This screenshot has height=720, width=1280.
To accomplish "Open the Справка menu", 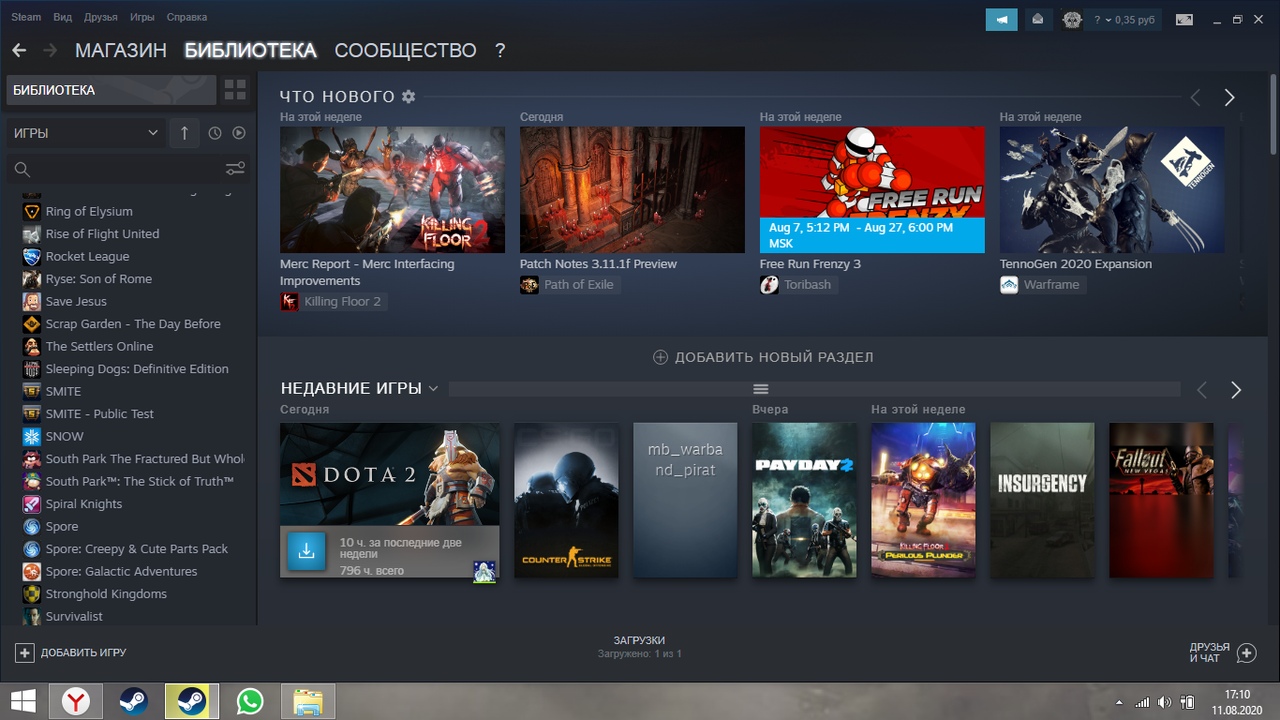I will pos(186,17).
